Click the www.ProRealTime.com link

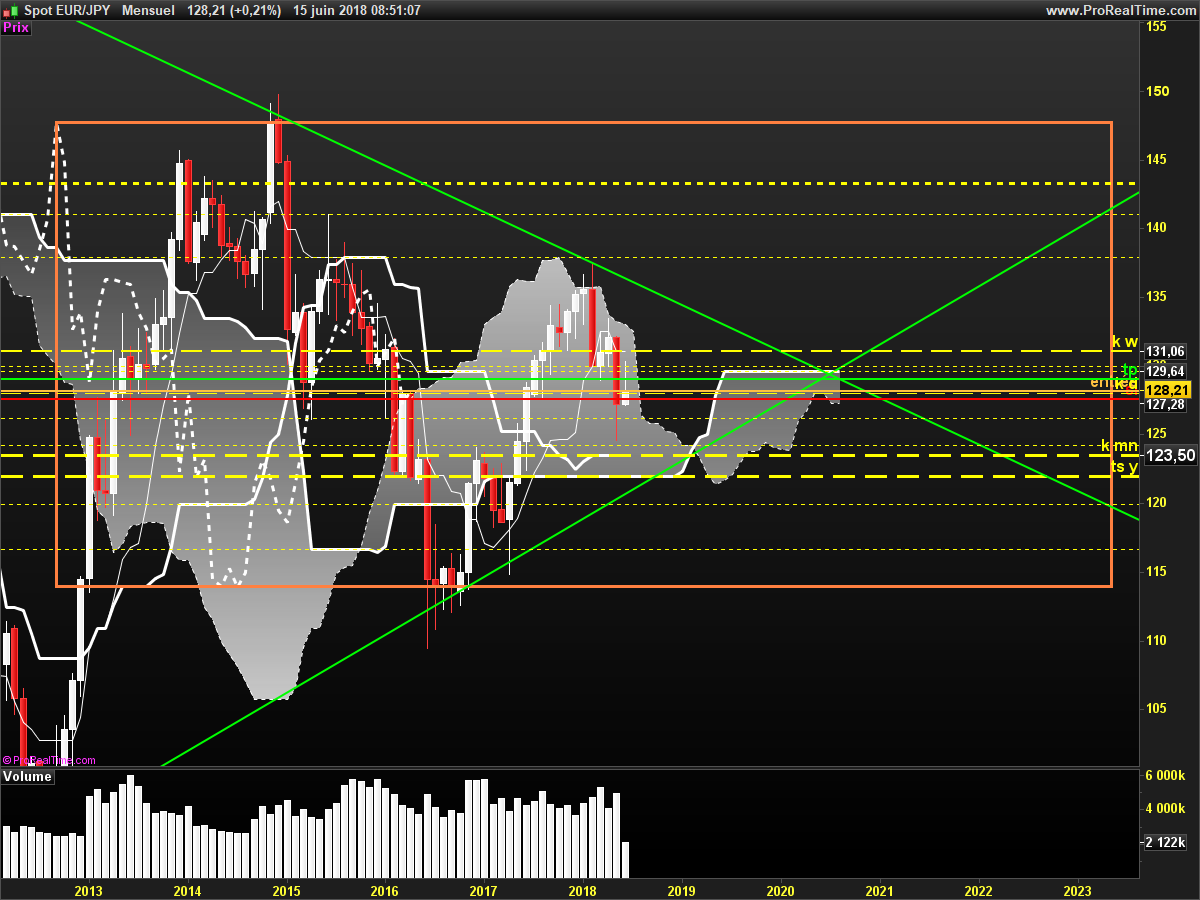[x=1120, y=10]
